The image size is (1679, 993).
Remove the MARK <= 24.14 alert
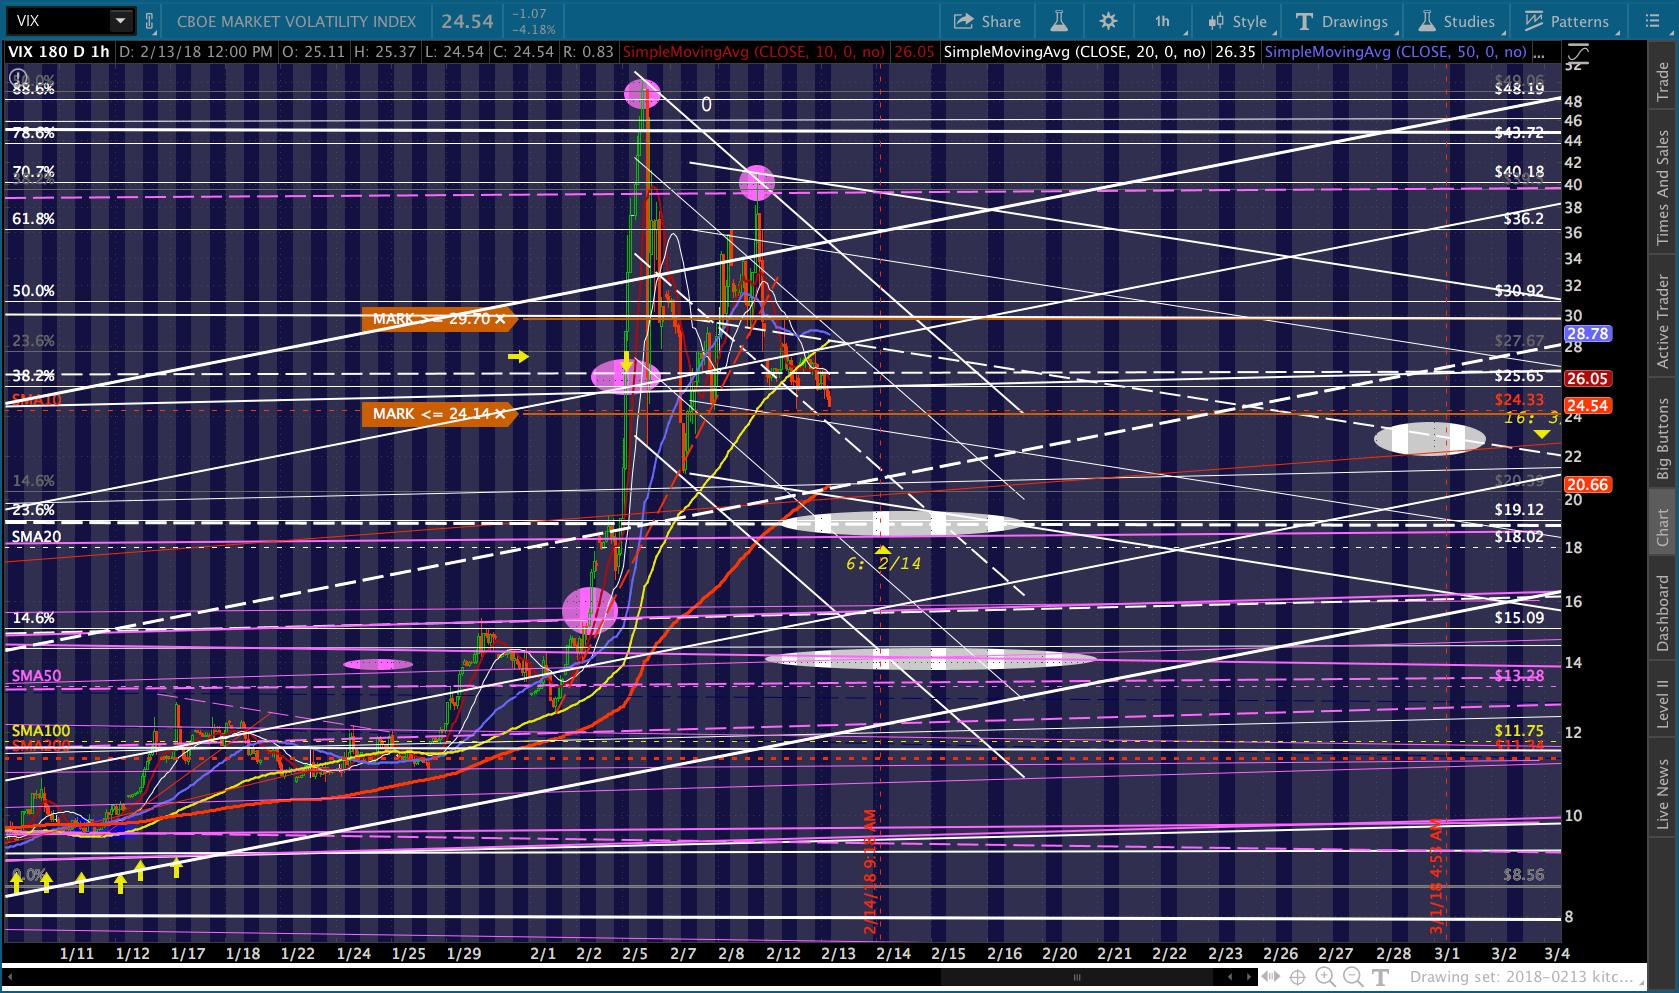(500, 414)
